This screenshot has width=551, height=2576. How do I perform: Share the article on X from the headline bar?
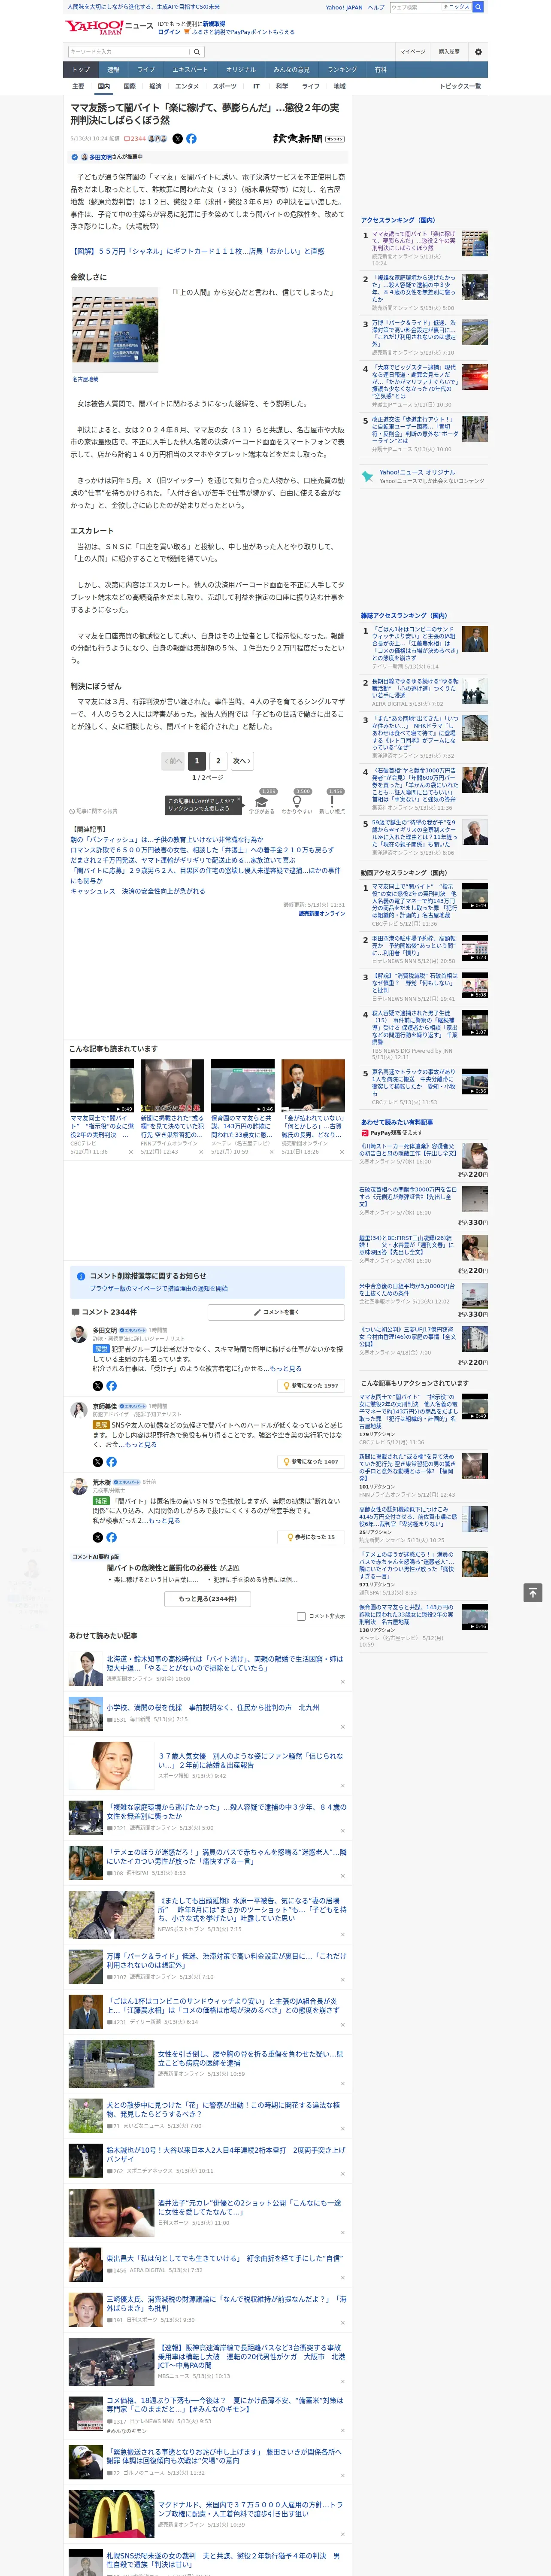[x=178, y=139]
